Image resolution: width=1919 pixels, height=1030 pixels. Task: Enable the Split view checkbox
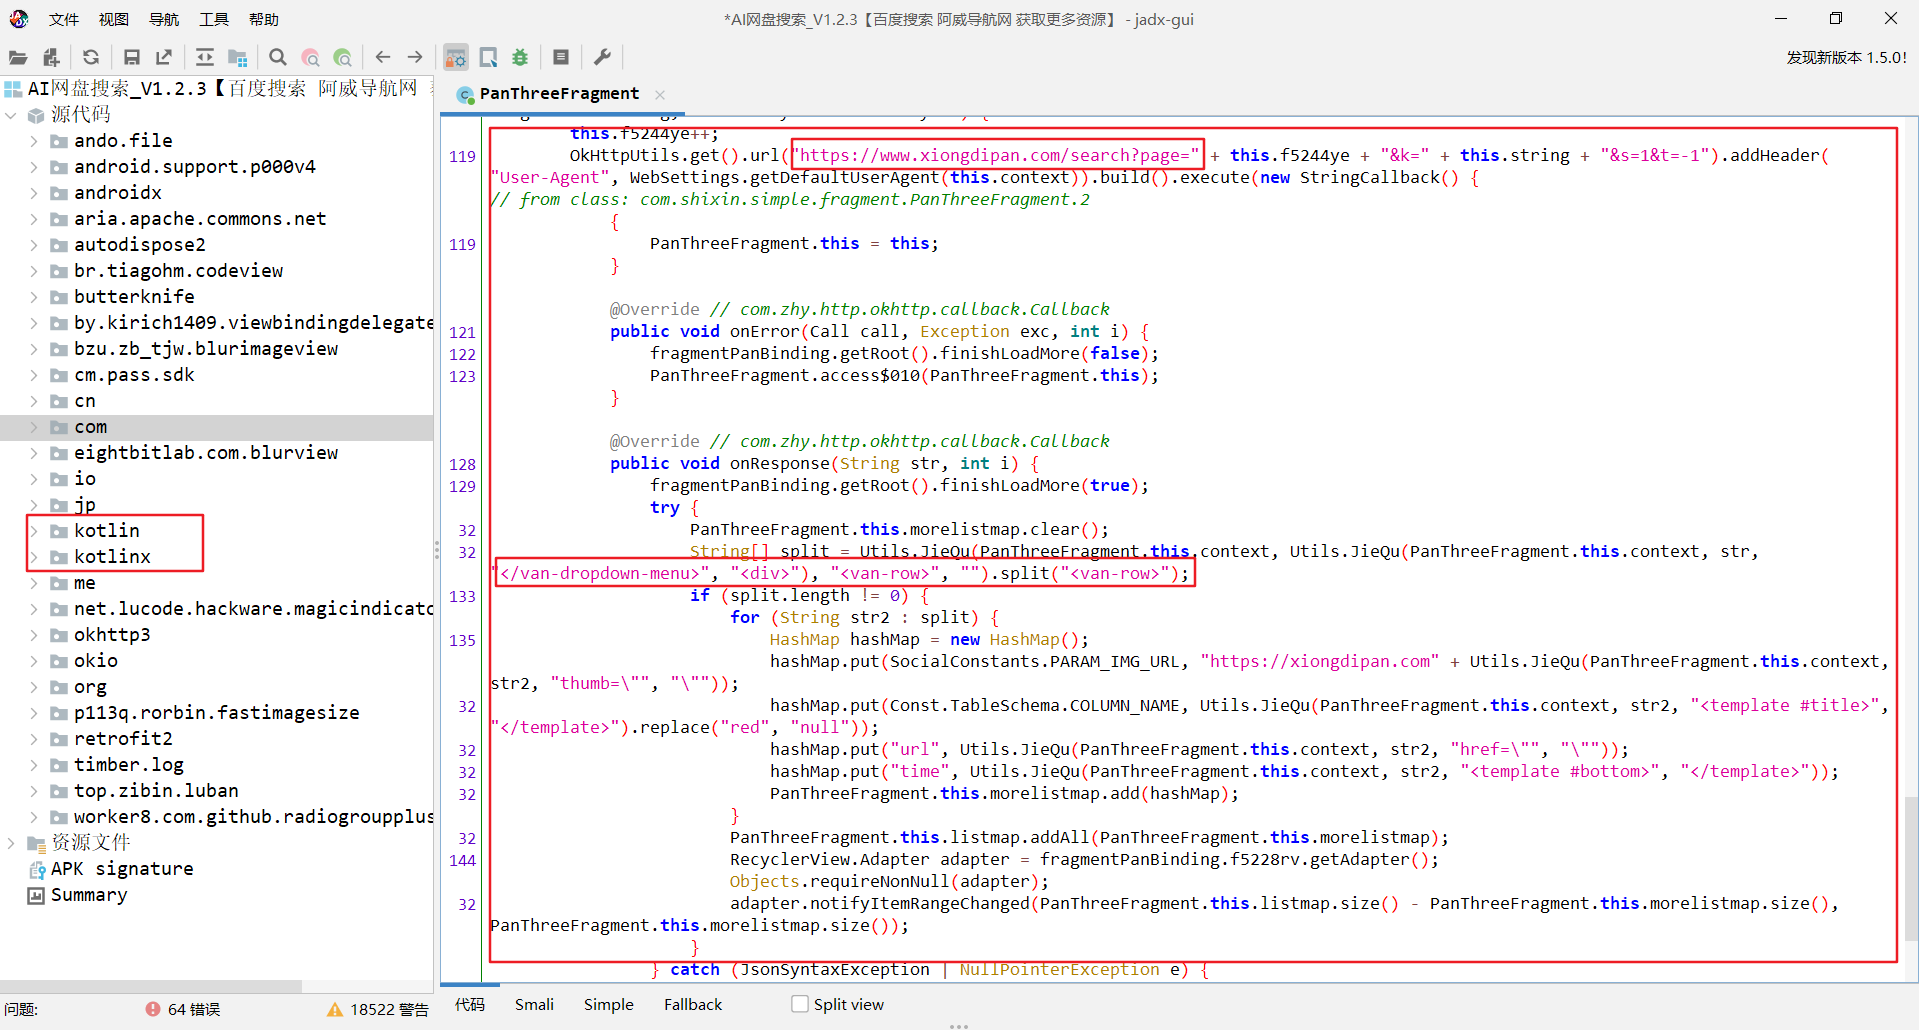tap(800, 1004)
